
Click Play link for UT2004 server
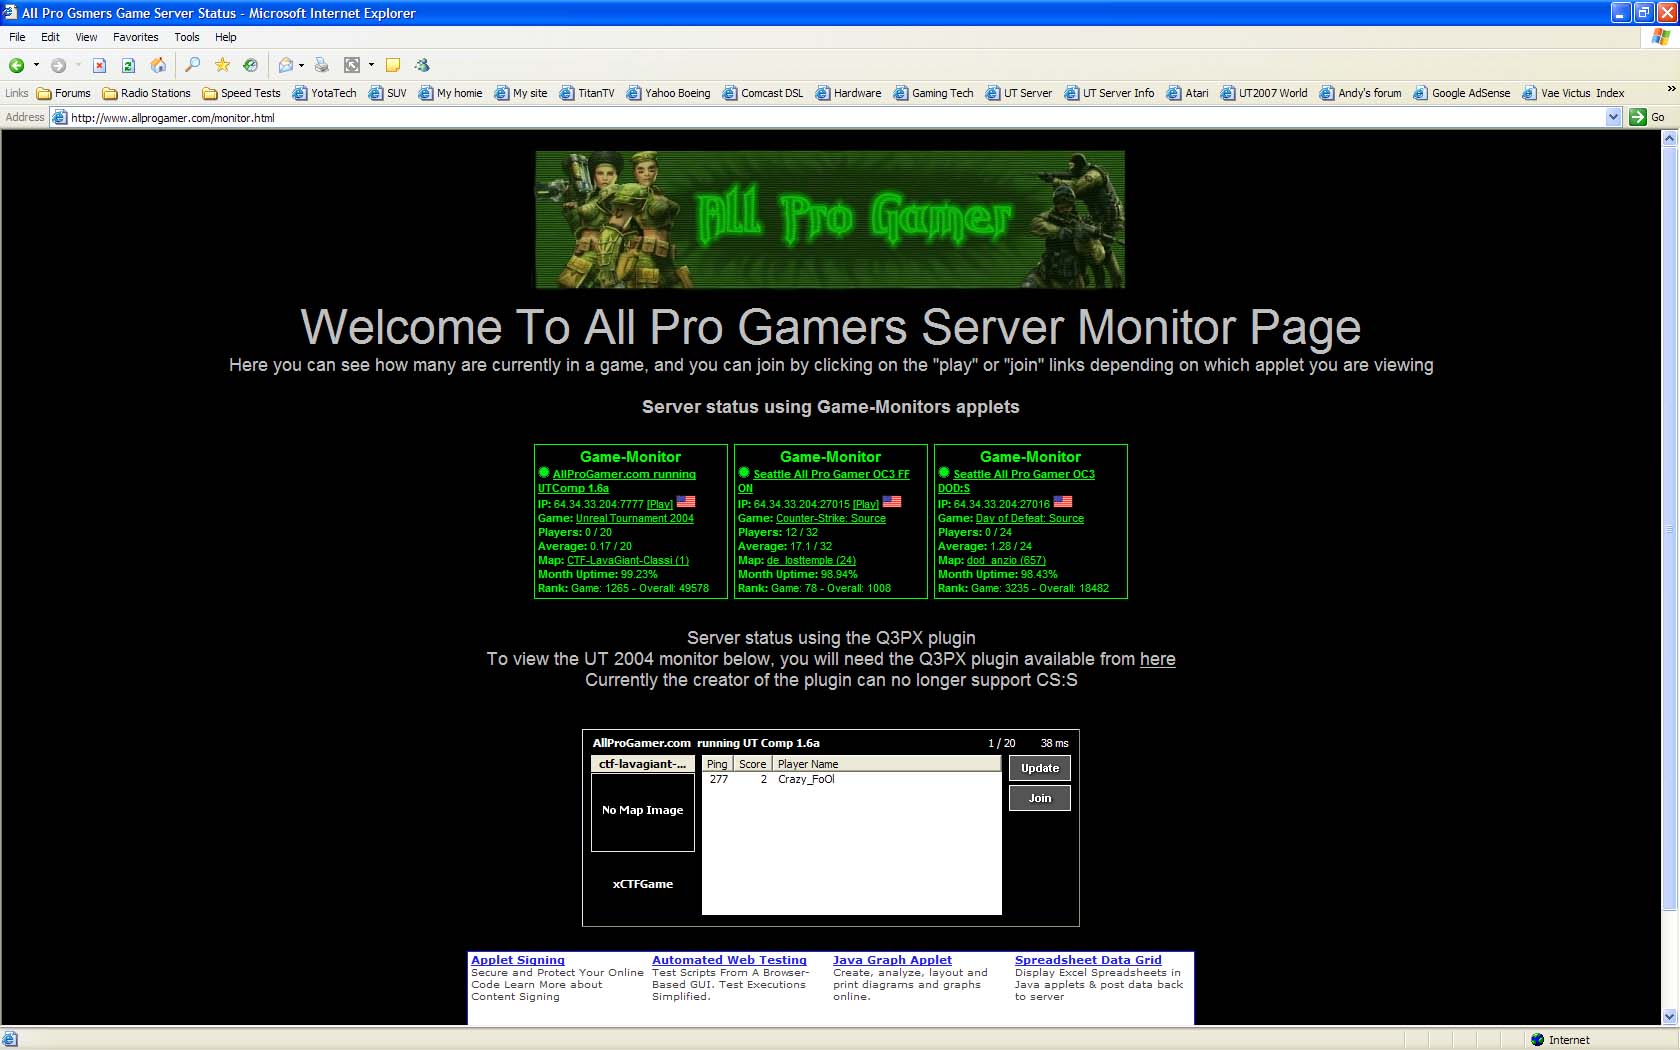click(660, 504)
